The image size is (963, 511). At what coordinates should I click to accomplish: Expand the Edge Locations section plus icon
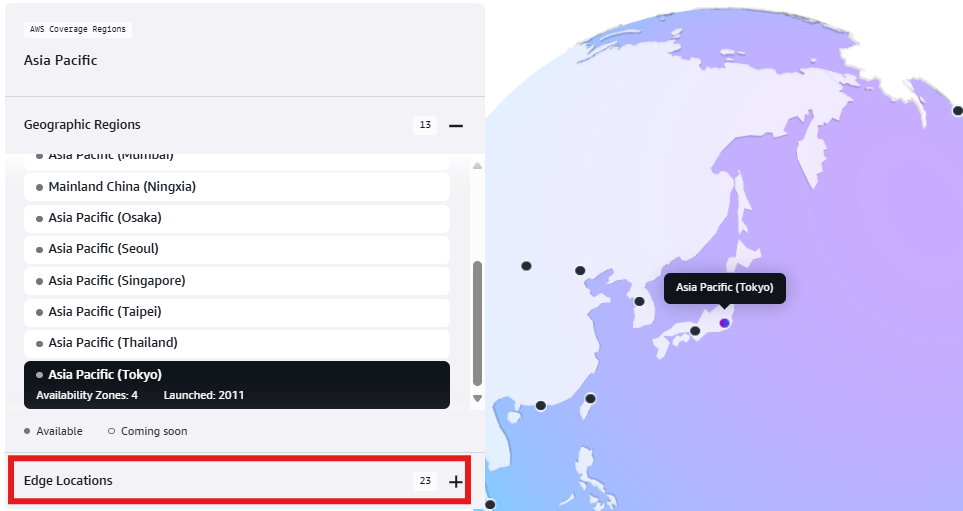[x=456, y=482]
